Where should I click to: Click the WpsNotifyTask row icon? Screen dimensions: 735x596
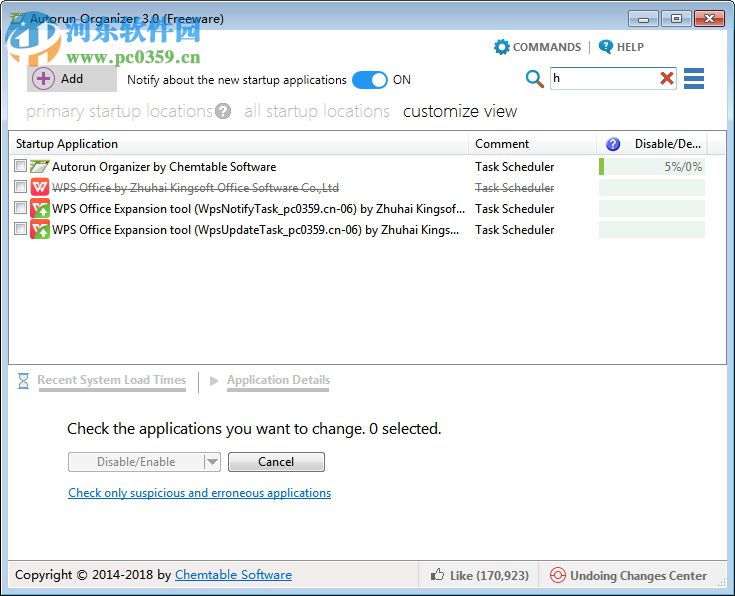[39, 208]
